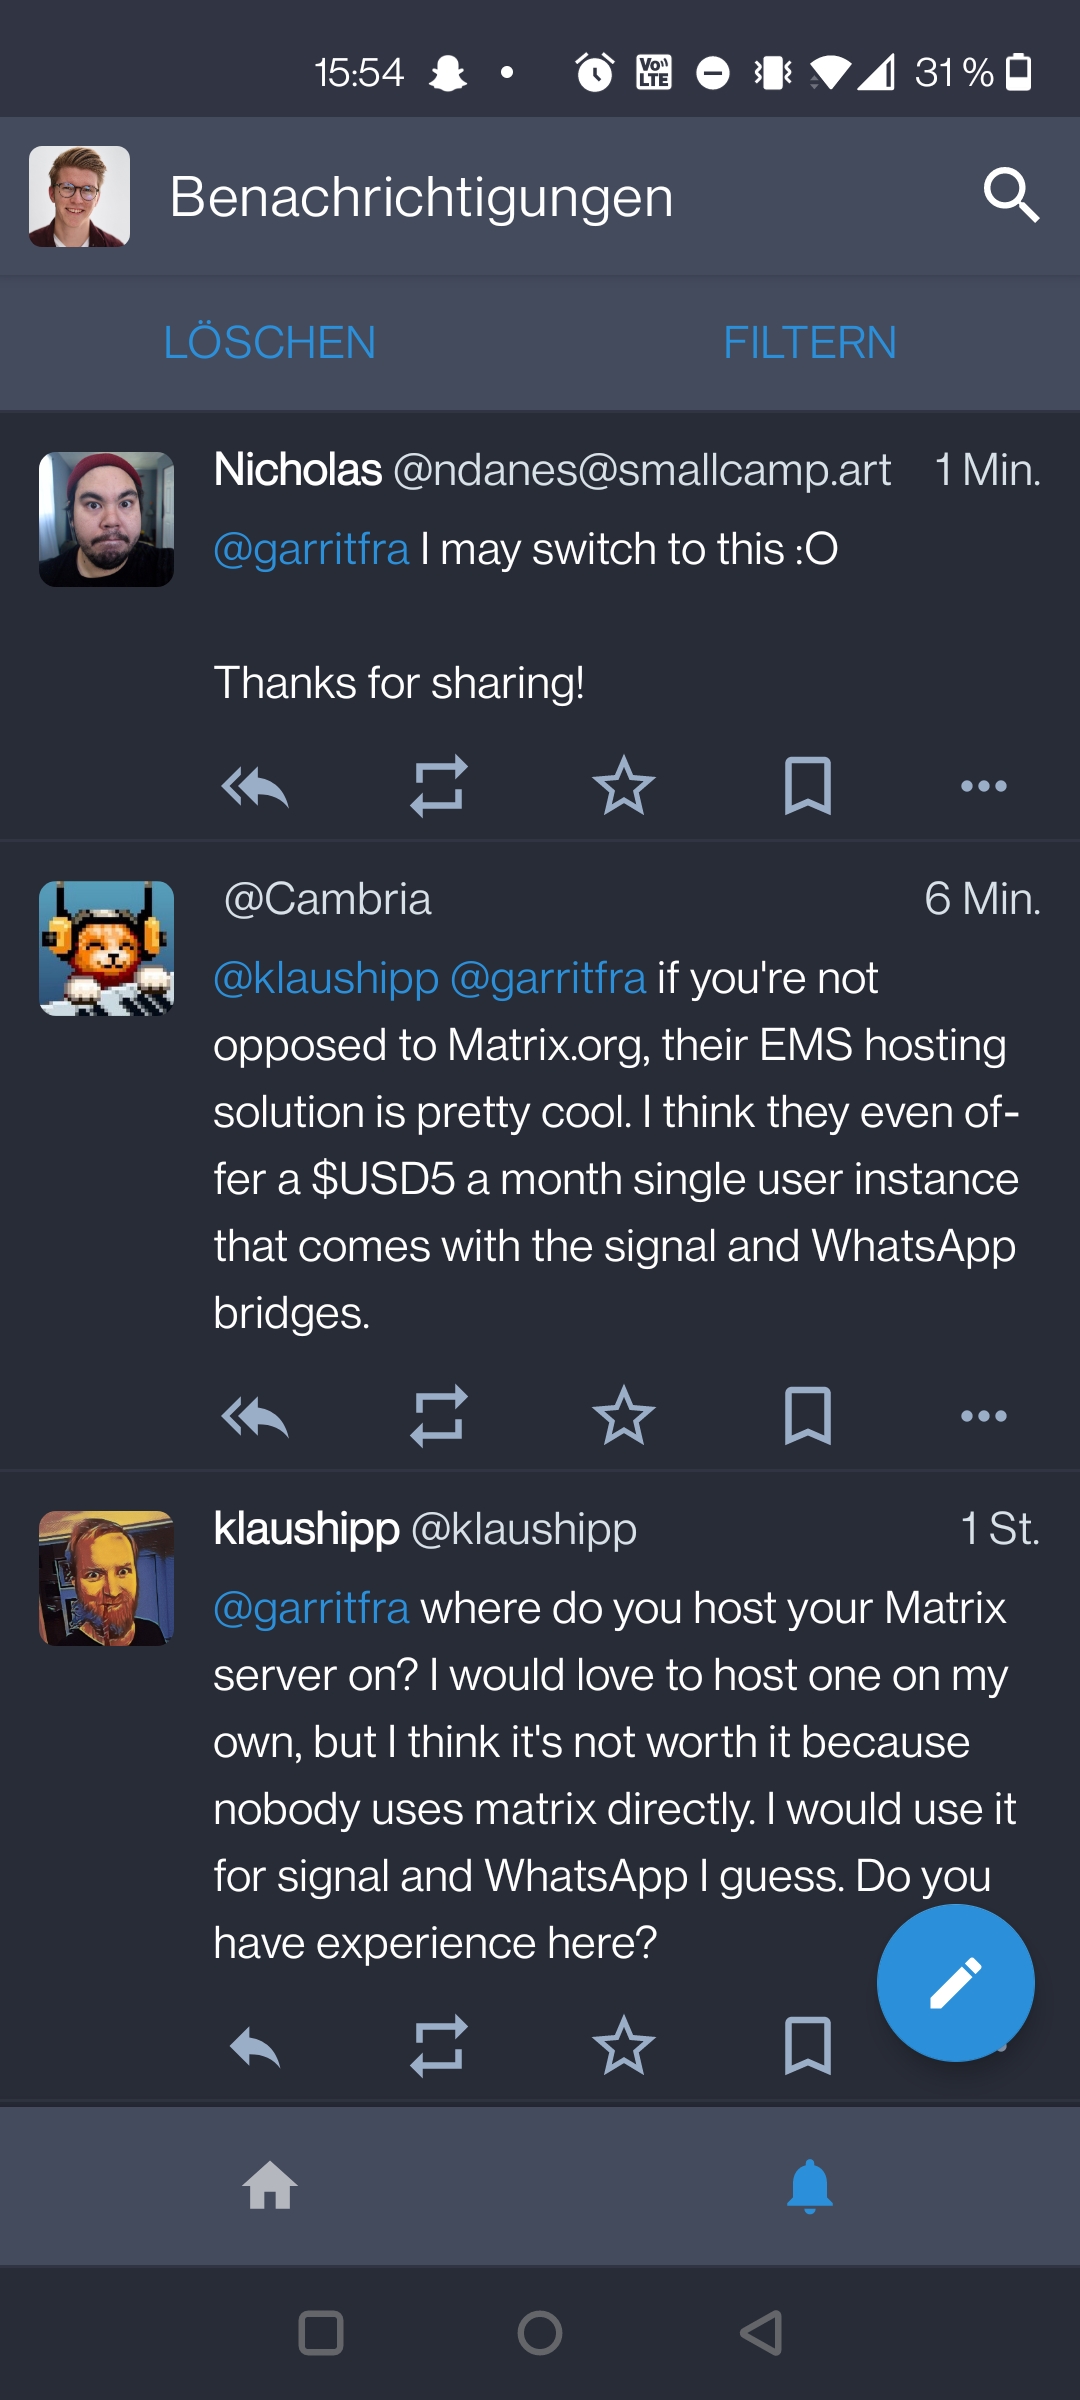This screenshot has height=2400, width=1080.
Task: Boost @Cambria's post about Matrix hosting
Action: tap(439, 1416)
